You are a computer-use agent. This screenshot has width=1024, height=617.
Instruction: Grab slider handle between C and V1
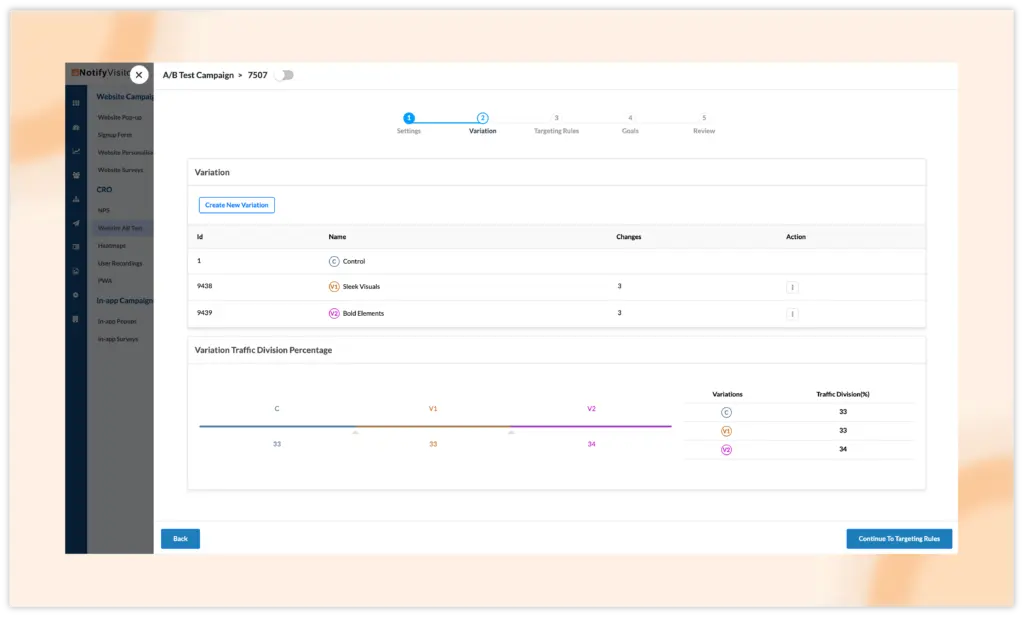point(355,432)
